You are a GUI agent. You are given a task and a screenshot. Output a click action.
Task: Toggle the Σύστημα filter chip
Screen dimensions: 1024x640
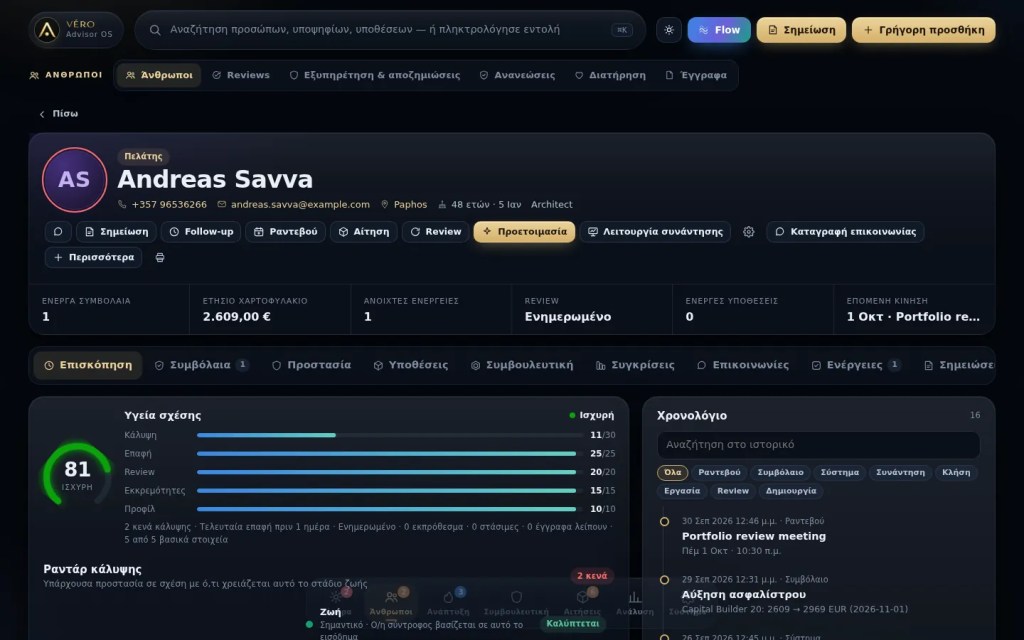(x=839, y=472)
